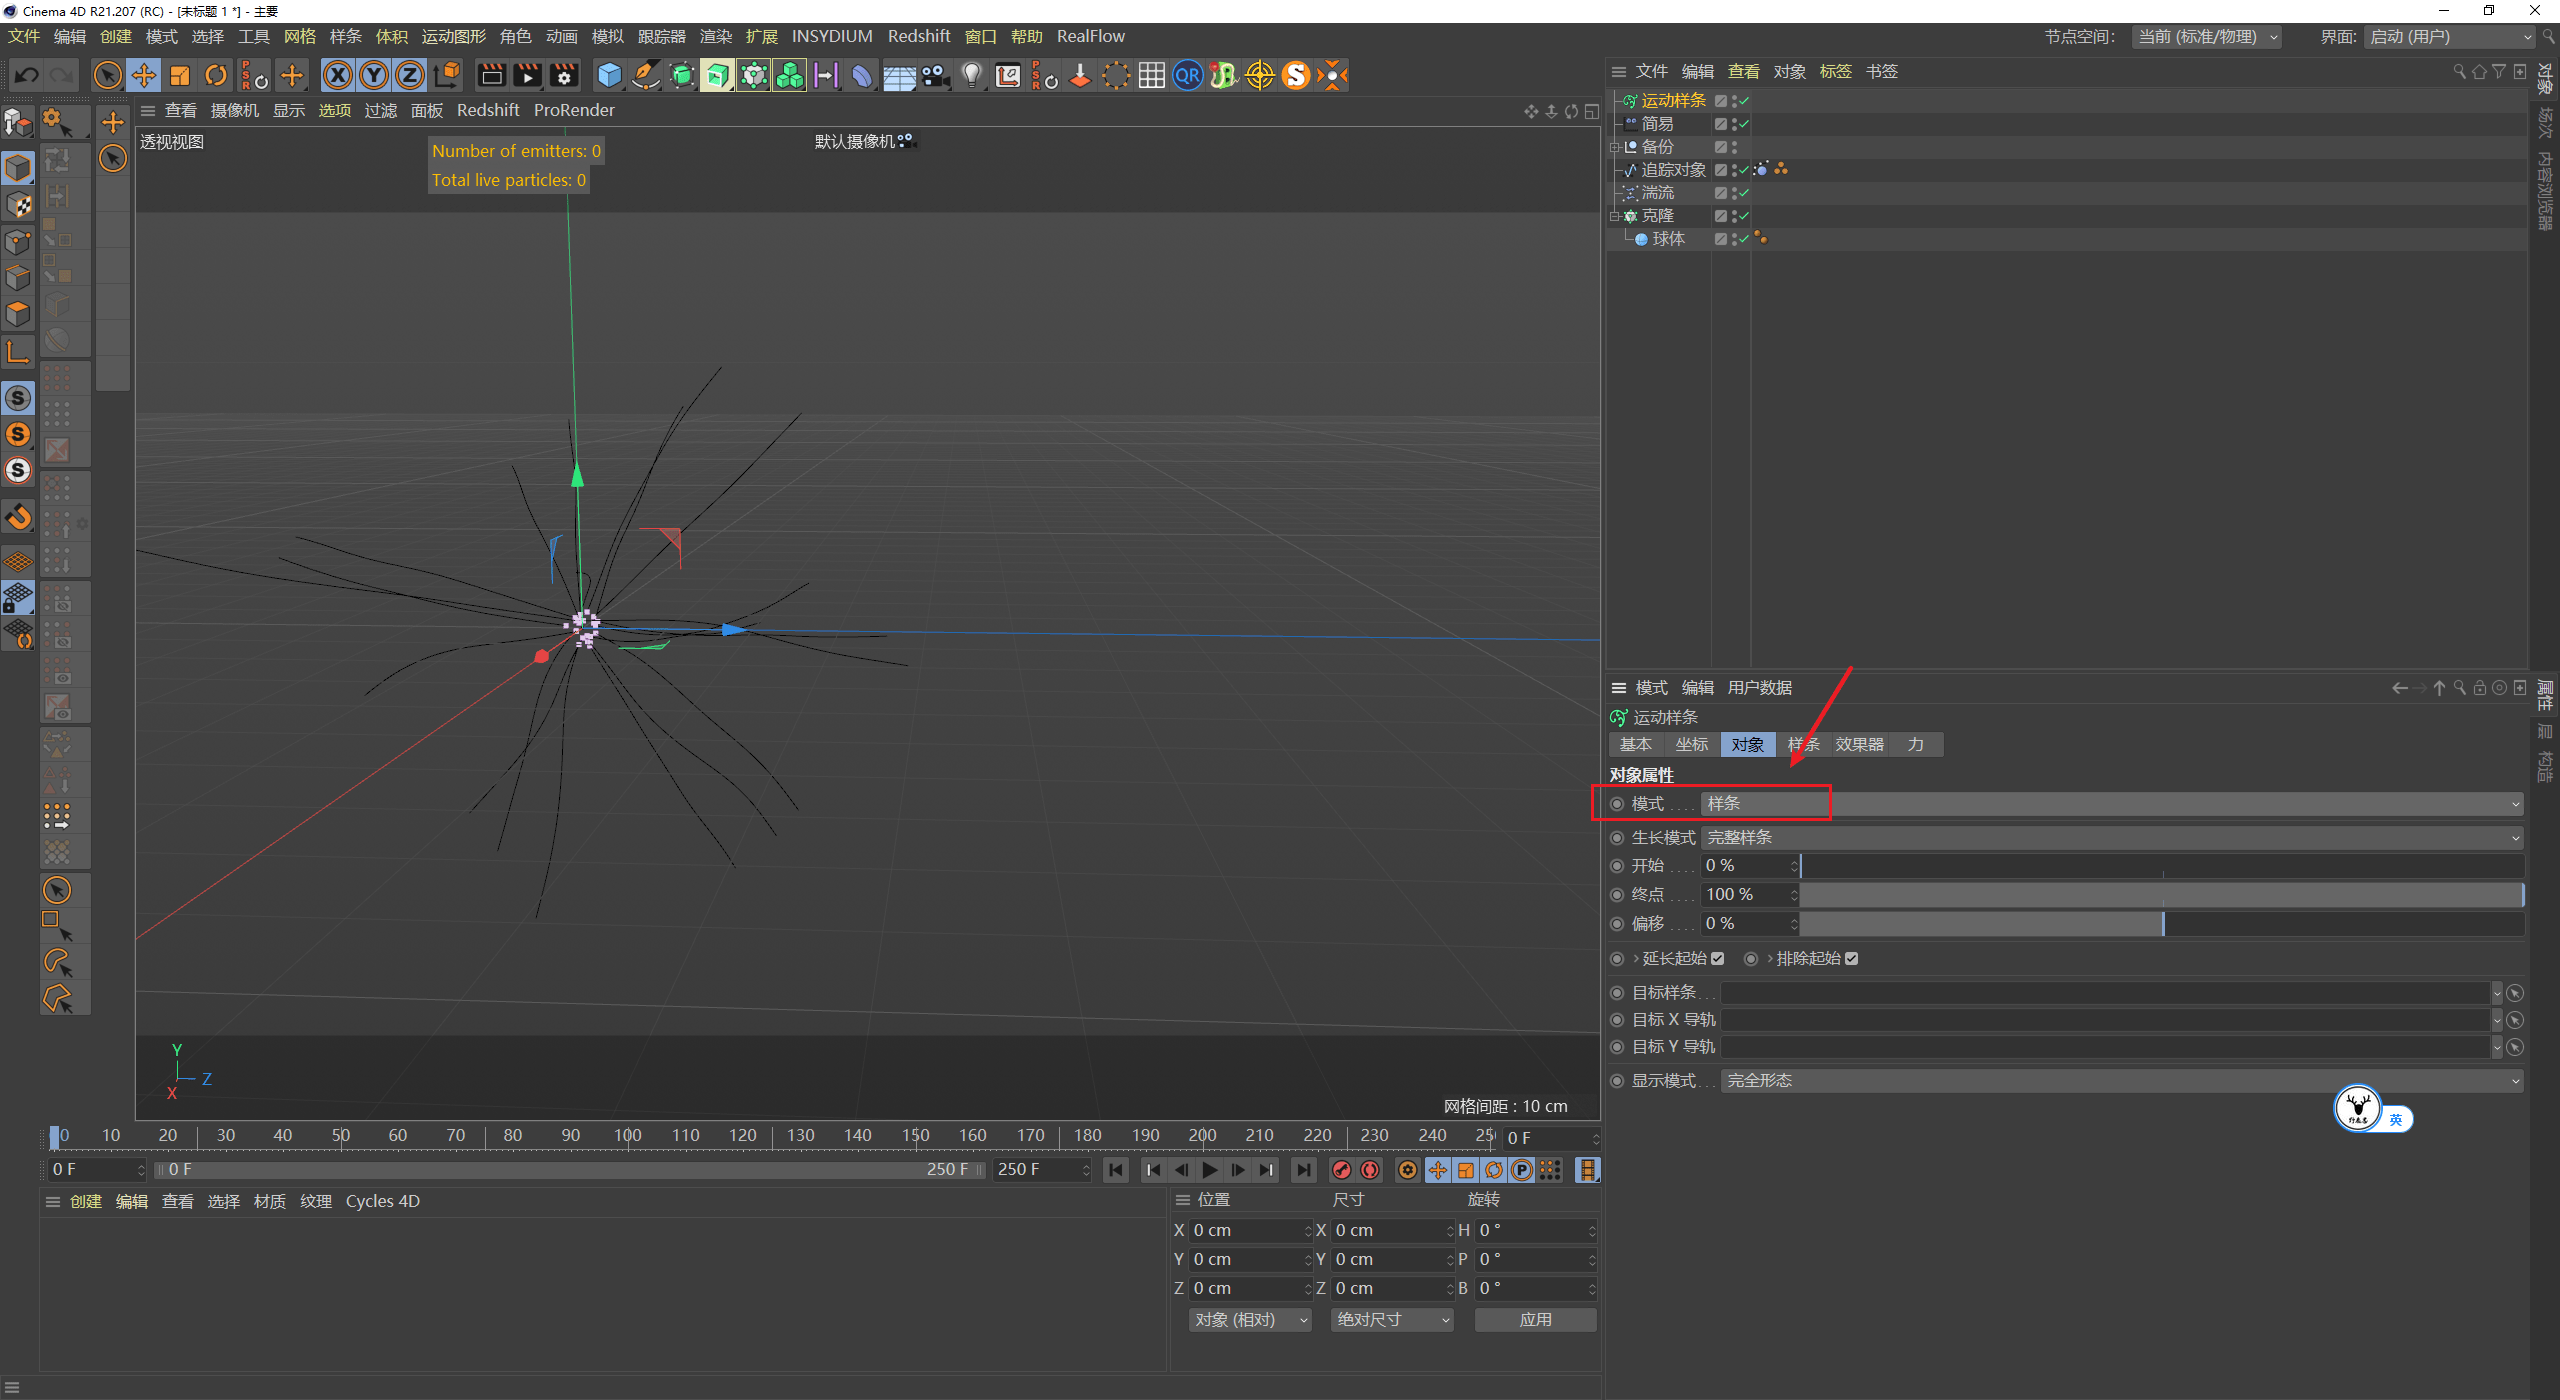
Task: Click the 应用 button in coordinates panel
Action: coord(1535,1319)
